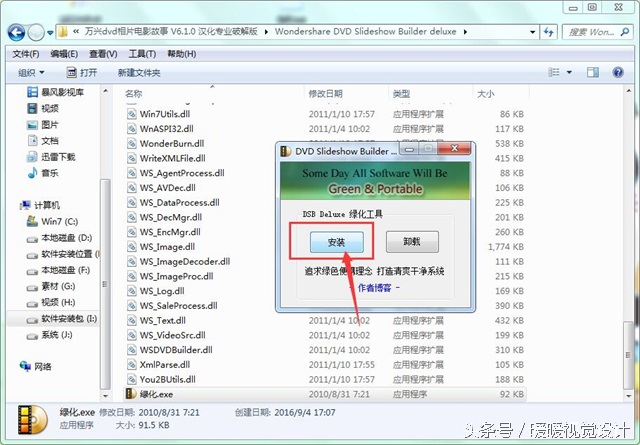Screen dimensions: 640x445
Task: Open view options dropdown arrow
Action: click(569, 73)
